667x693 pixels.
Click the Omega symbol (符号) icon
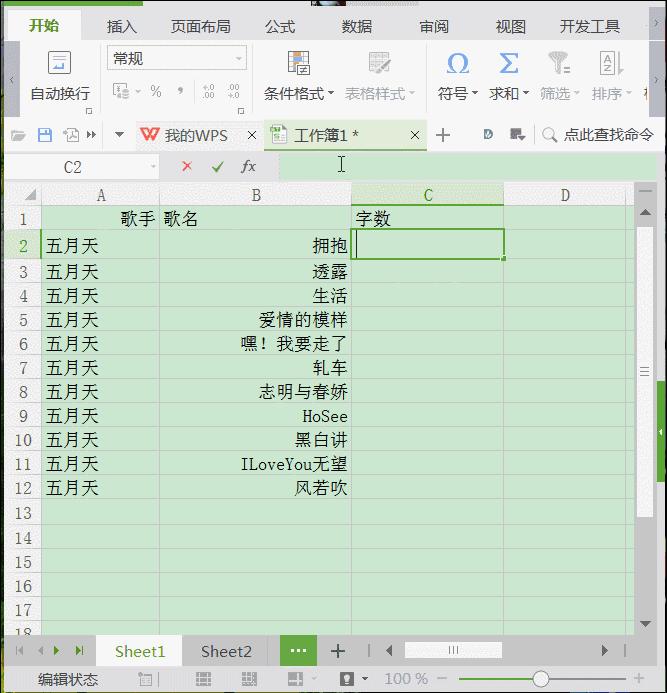click(x=457, y=63)
